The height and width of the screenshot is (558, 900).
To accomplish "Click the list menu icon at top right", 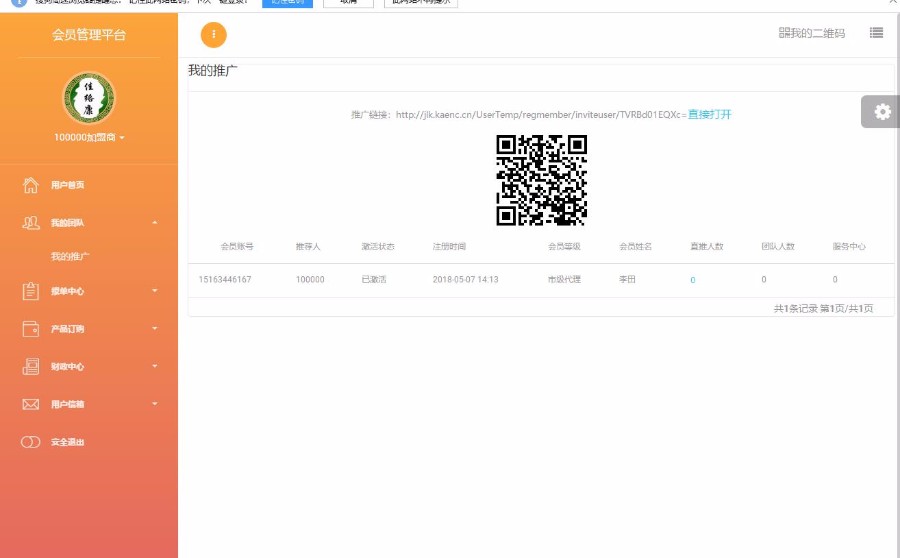I will click(x=876, y=33).
